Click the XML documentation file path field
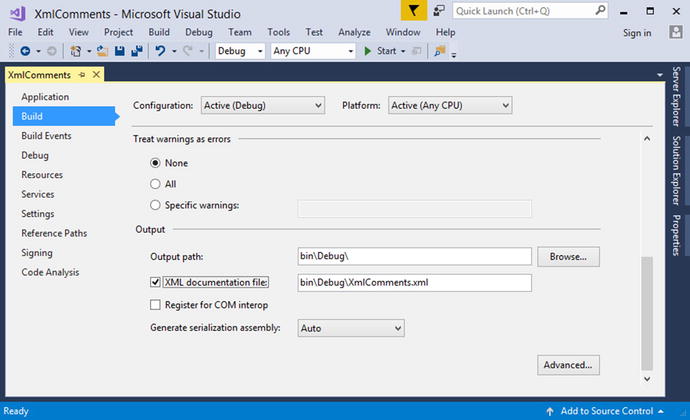Image resolution: width=690 pixels, height=420 pixels. tap(415, 283)
